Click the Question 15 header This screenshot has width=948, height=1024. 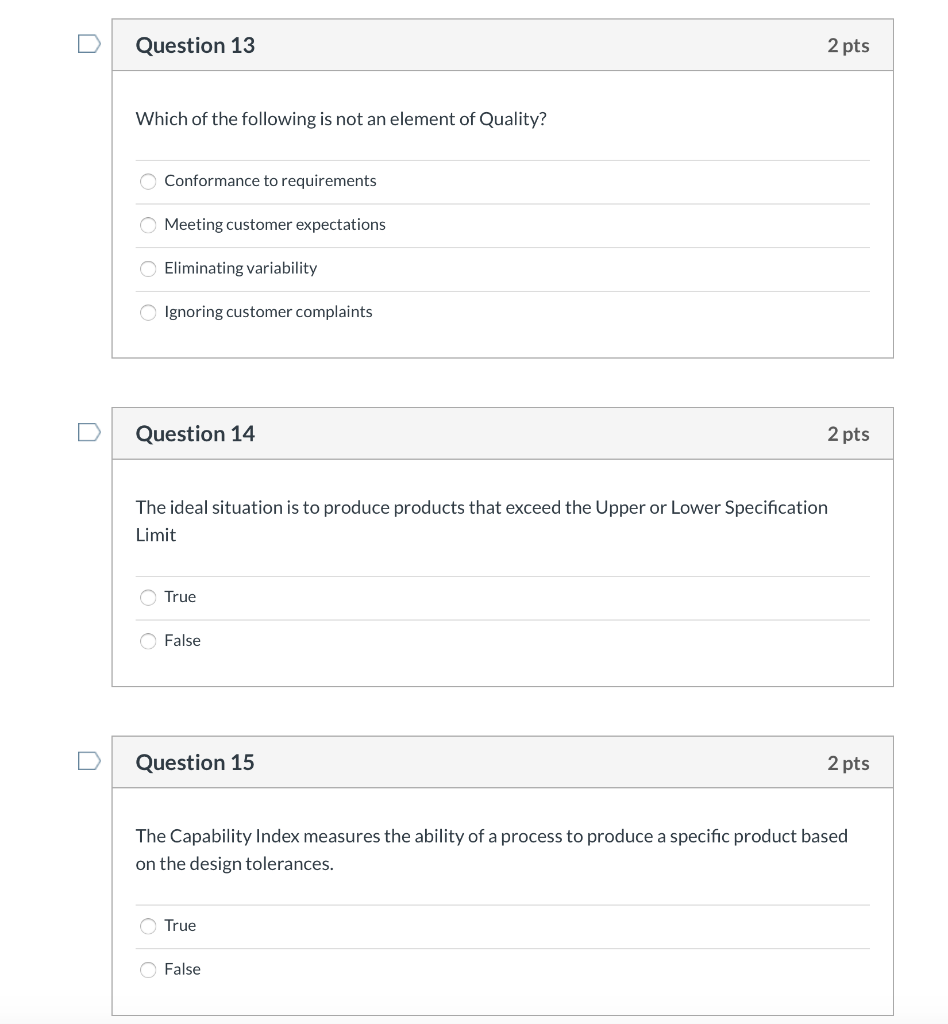195,762
